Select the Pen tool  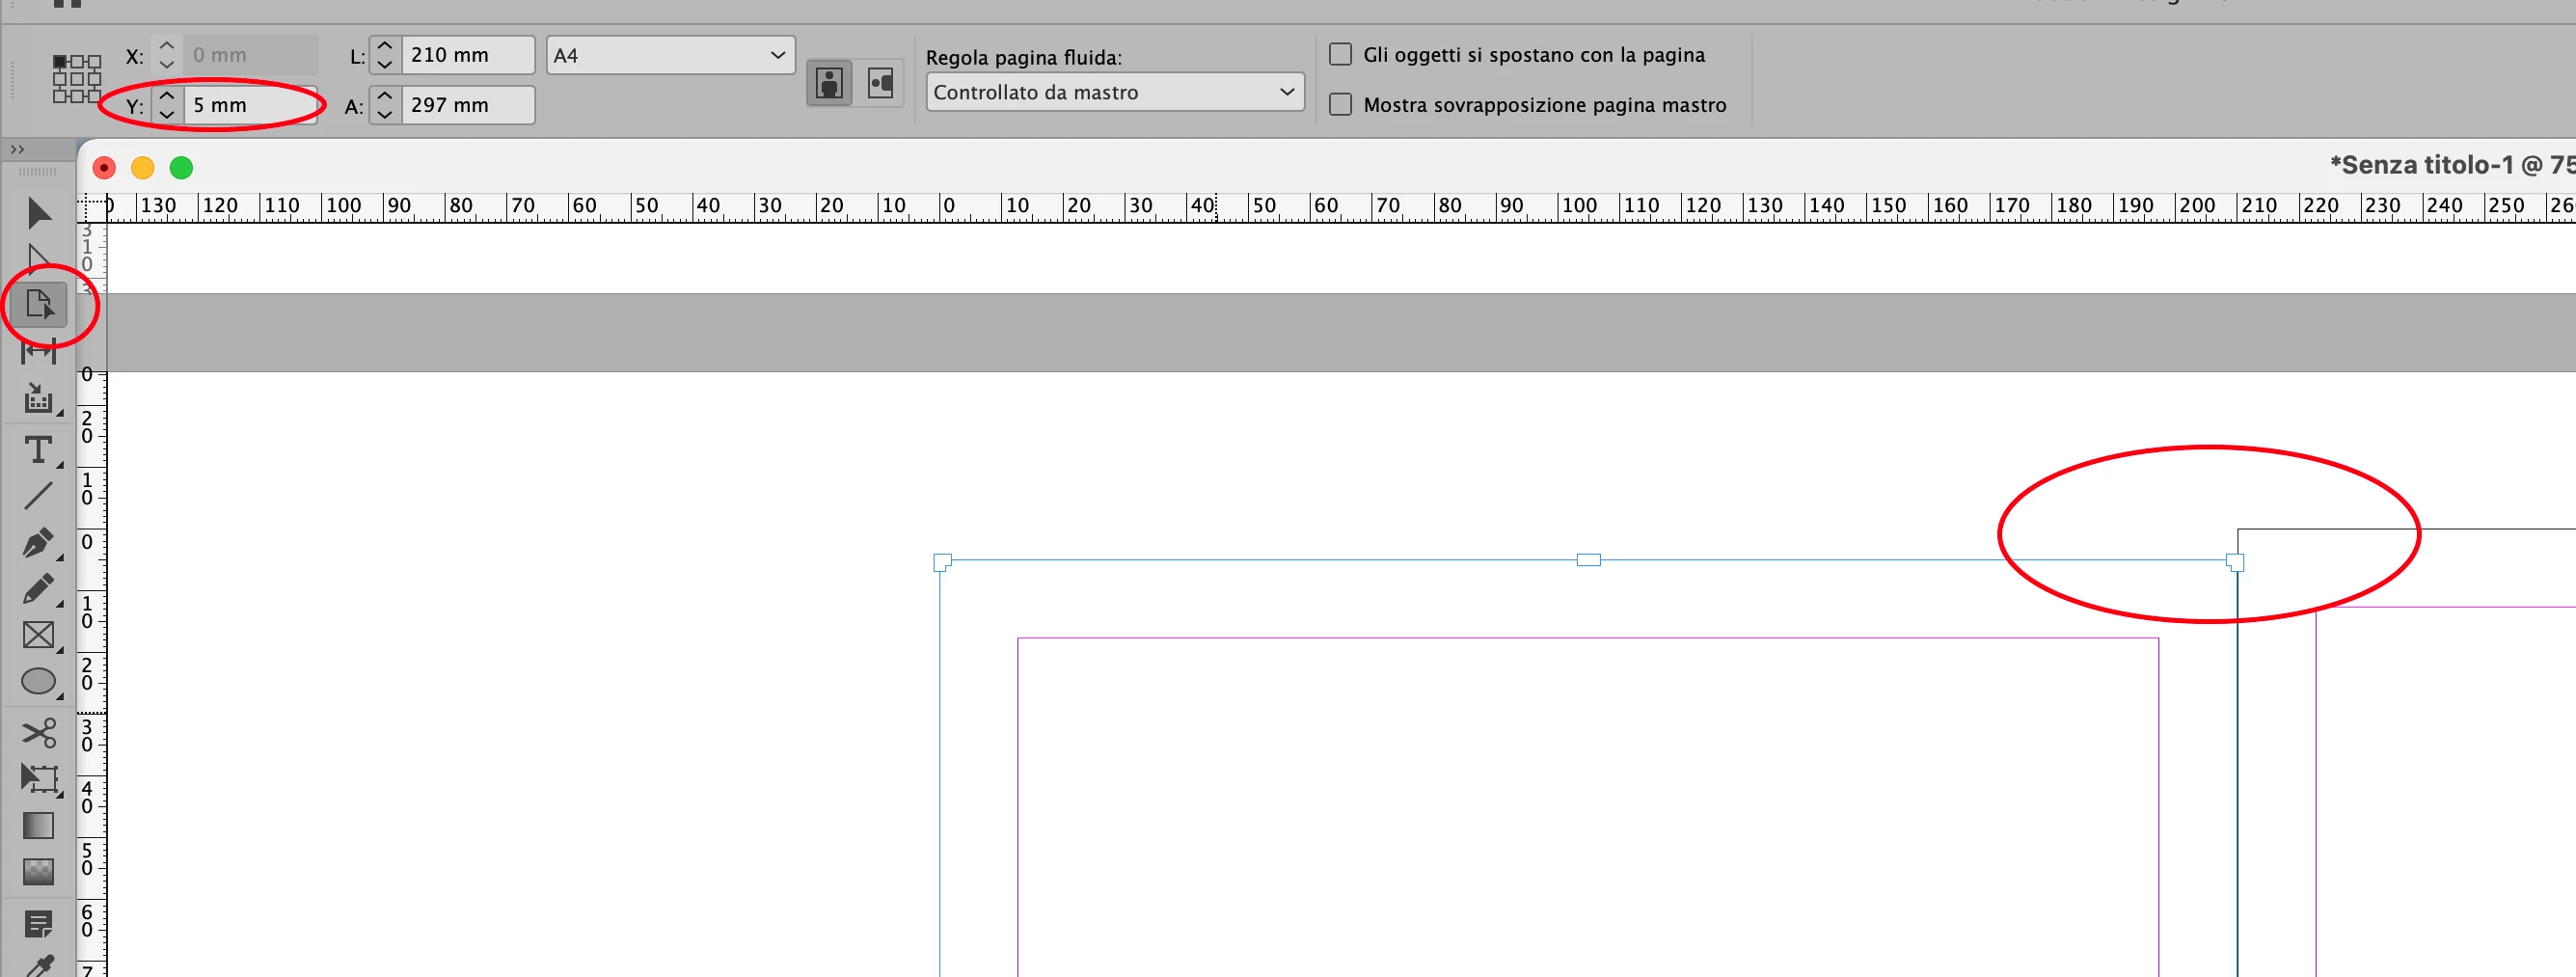click(x=38, y=543)
